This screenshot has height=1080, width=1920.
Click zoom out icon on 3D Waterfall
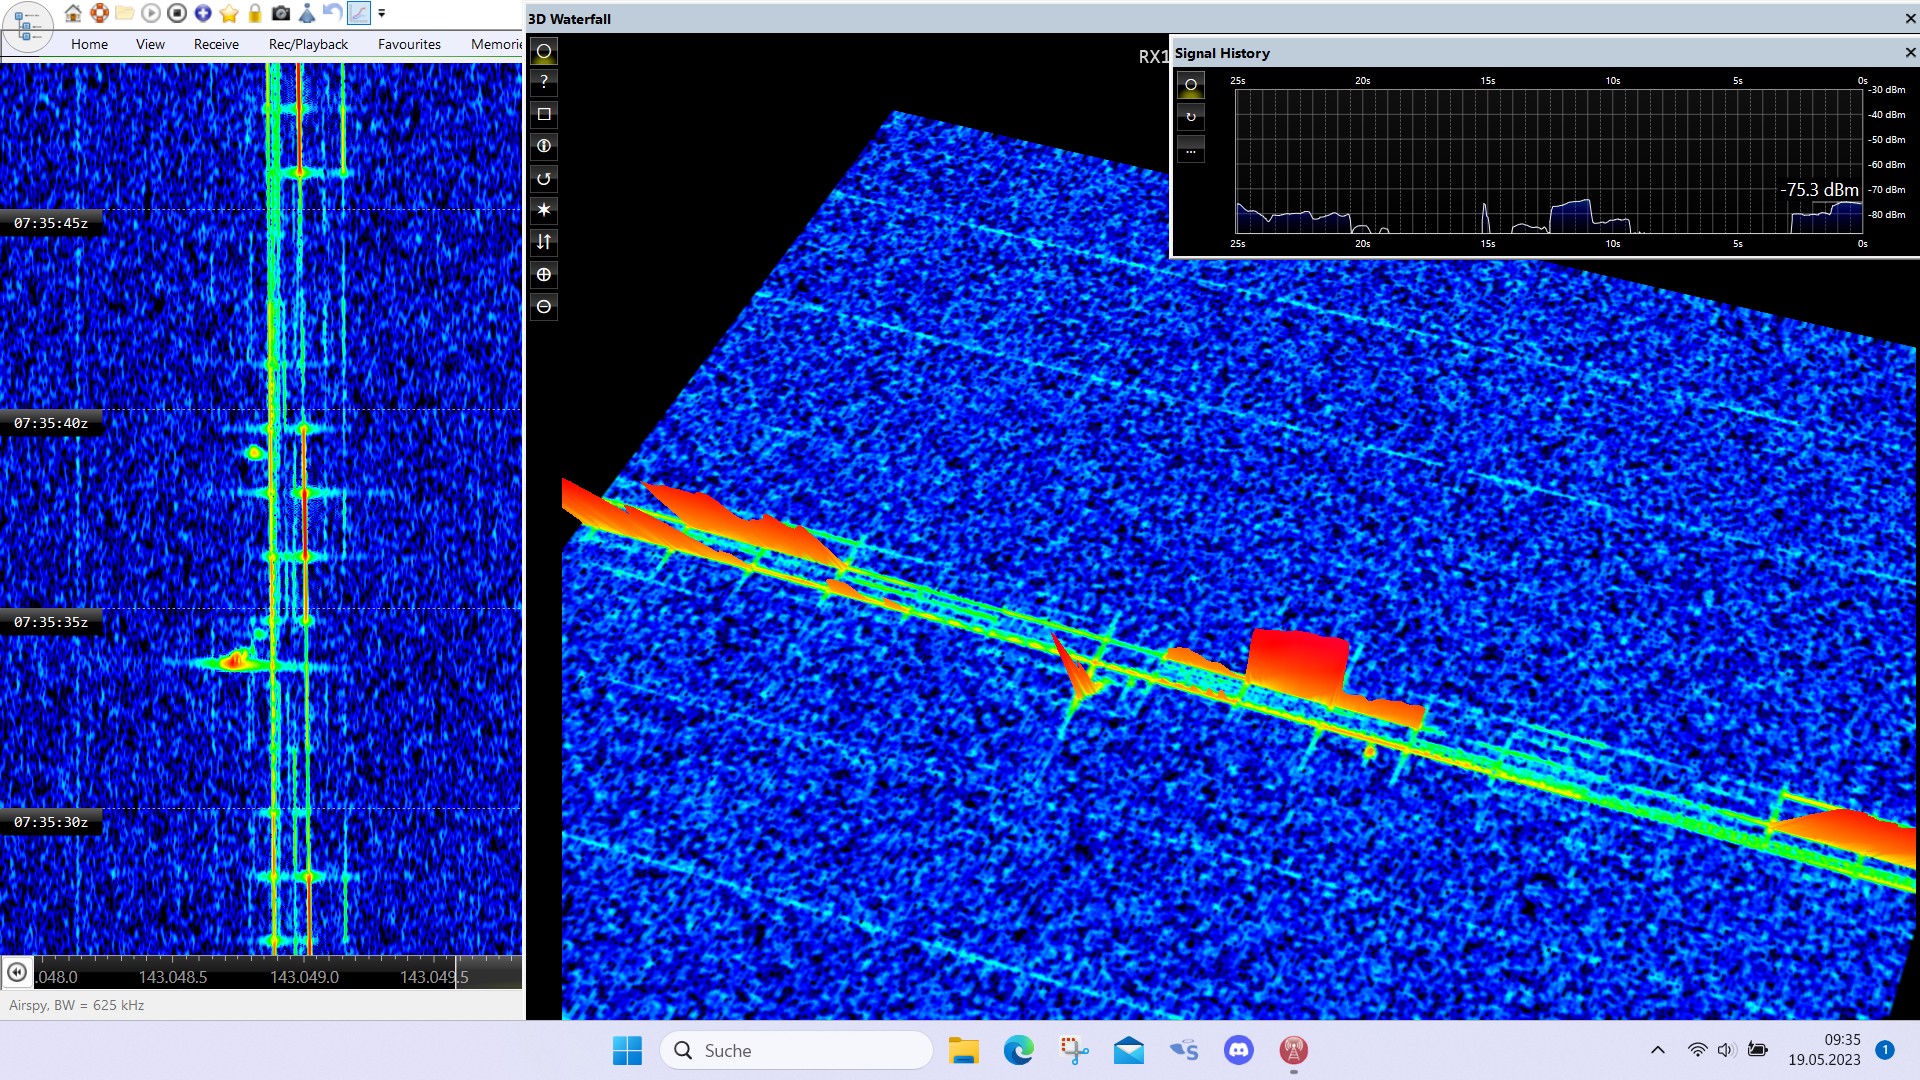pyautogui.click(x=544, y=306)
